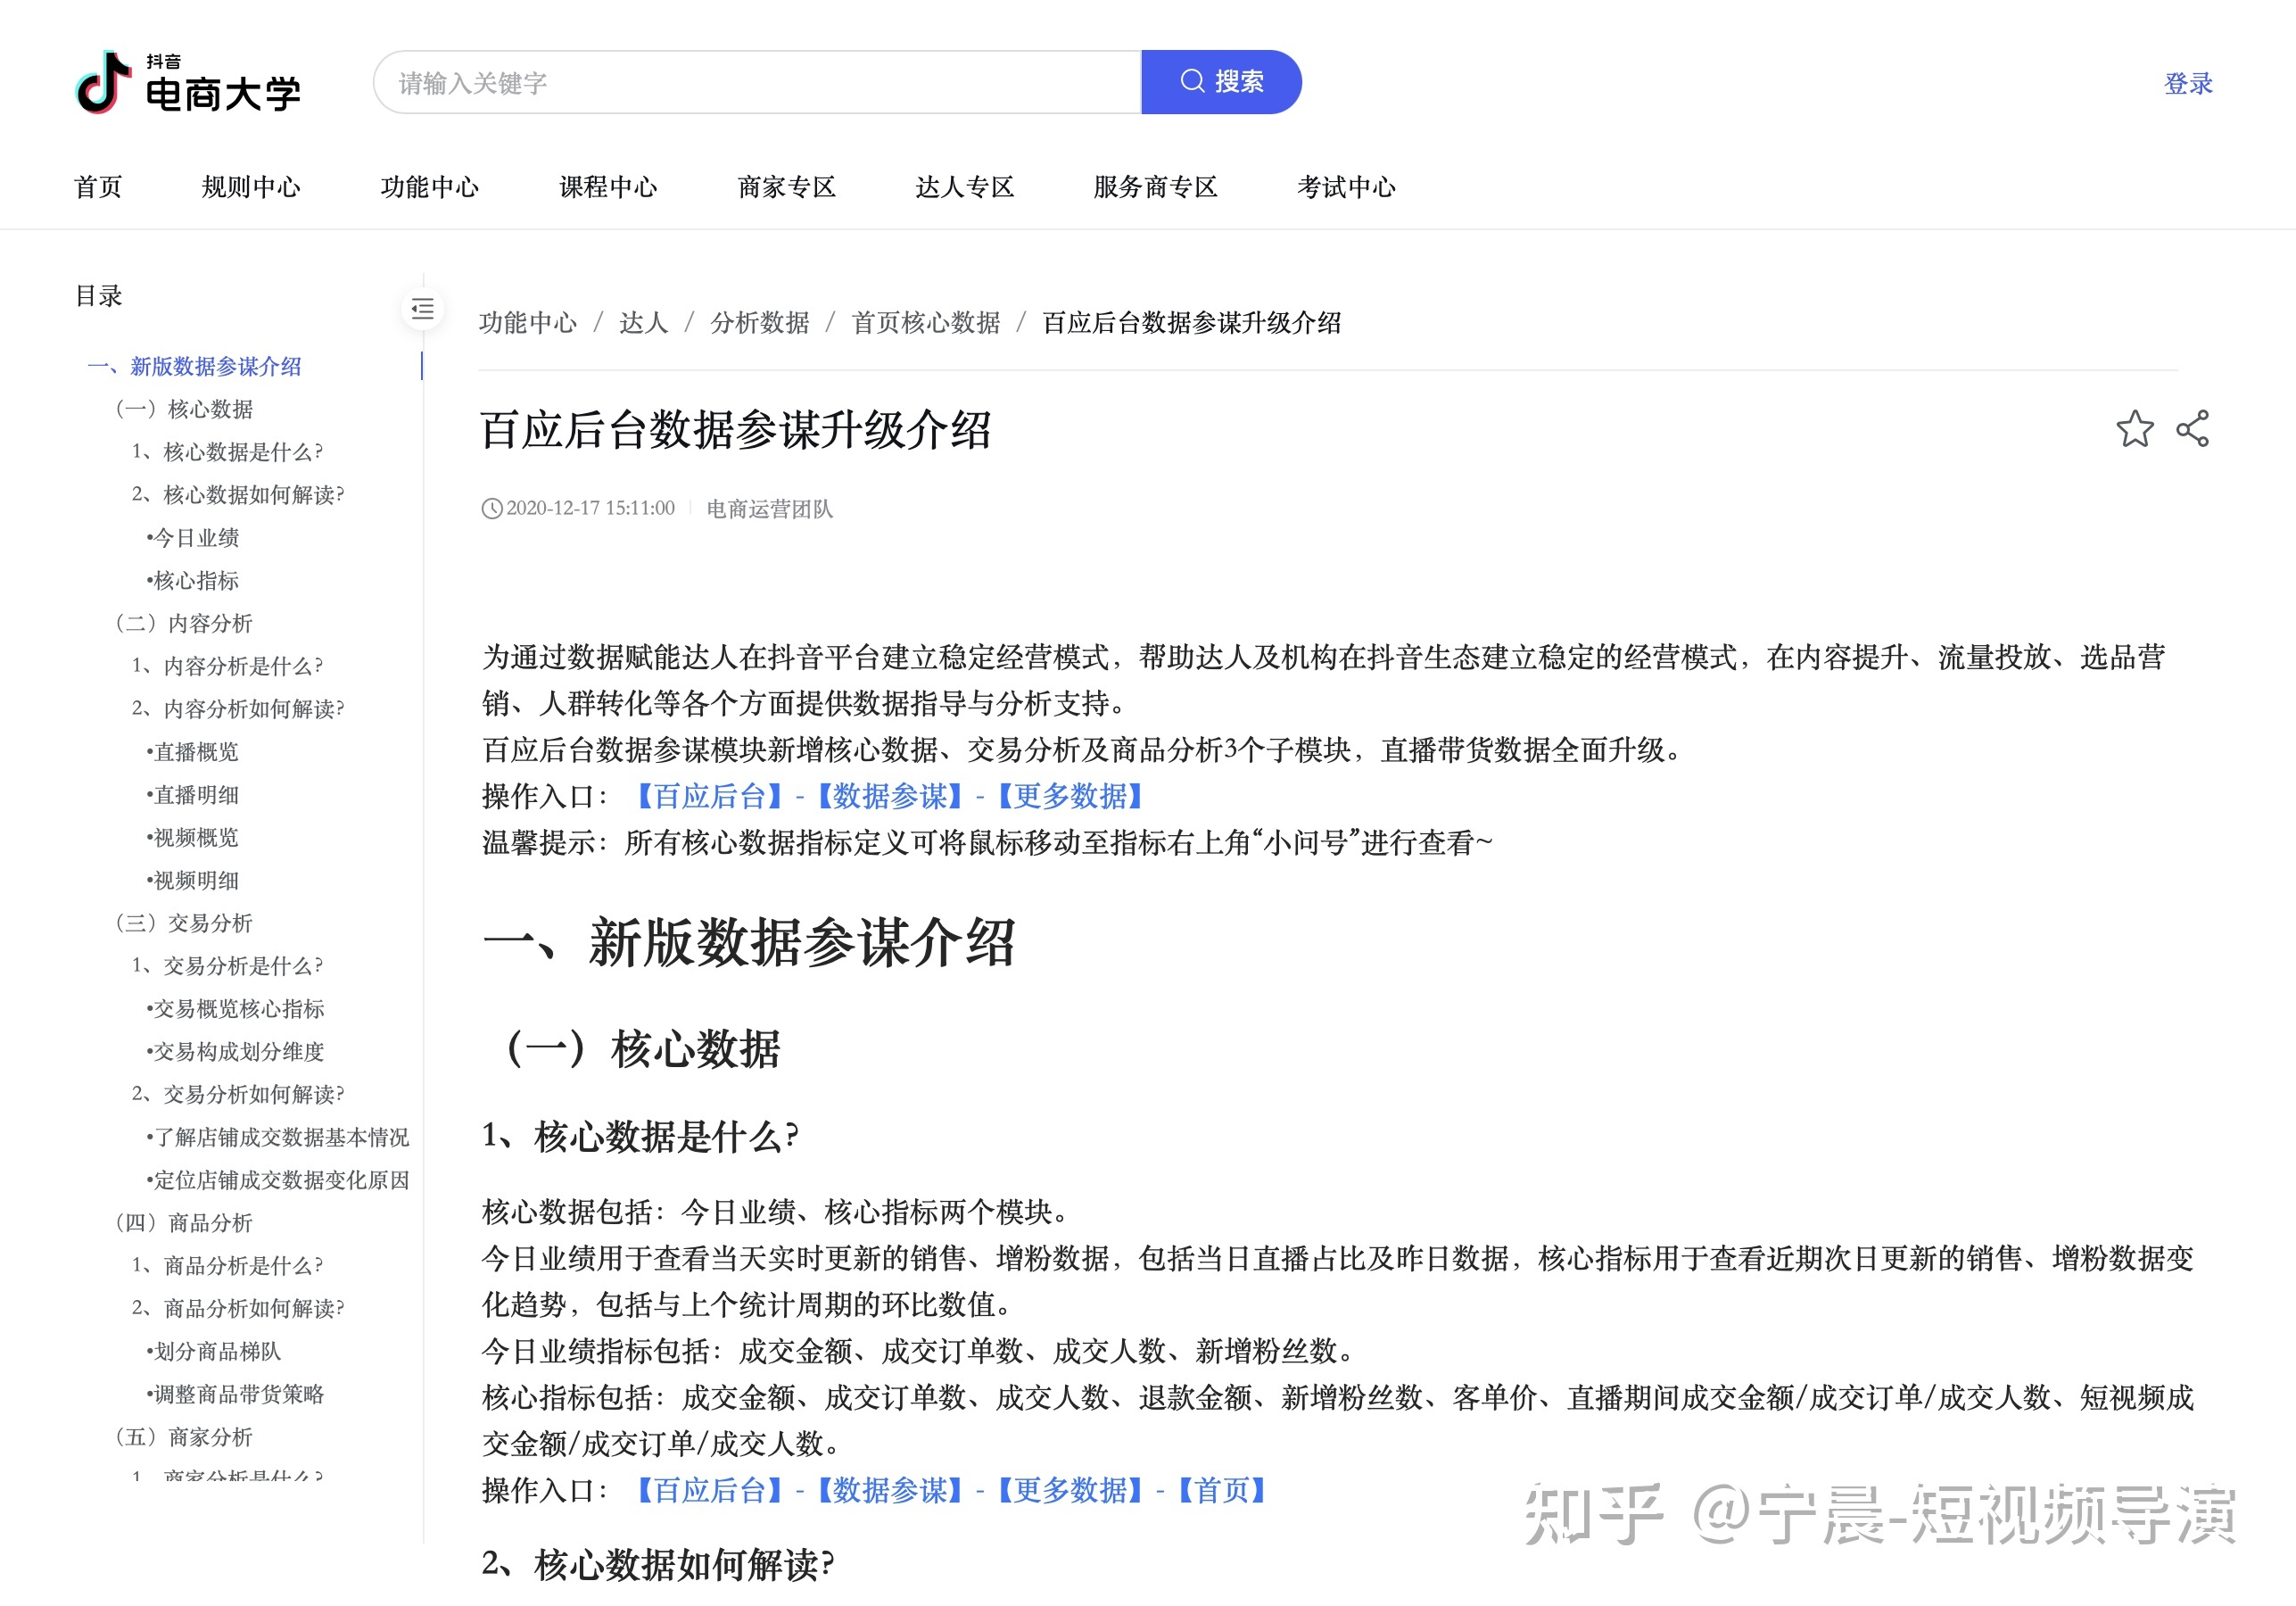Screen dimensions: 2296x1606
Task: Switch to the 规则中心 menu
Action: (x=252, y=186)
